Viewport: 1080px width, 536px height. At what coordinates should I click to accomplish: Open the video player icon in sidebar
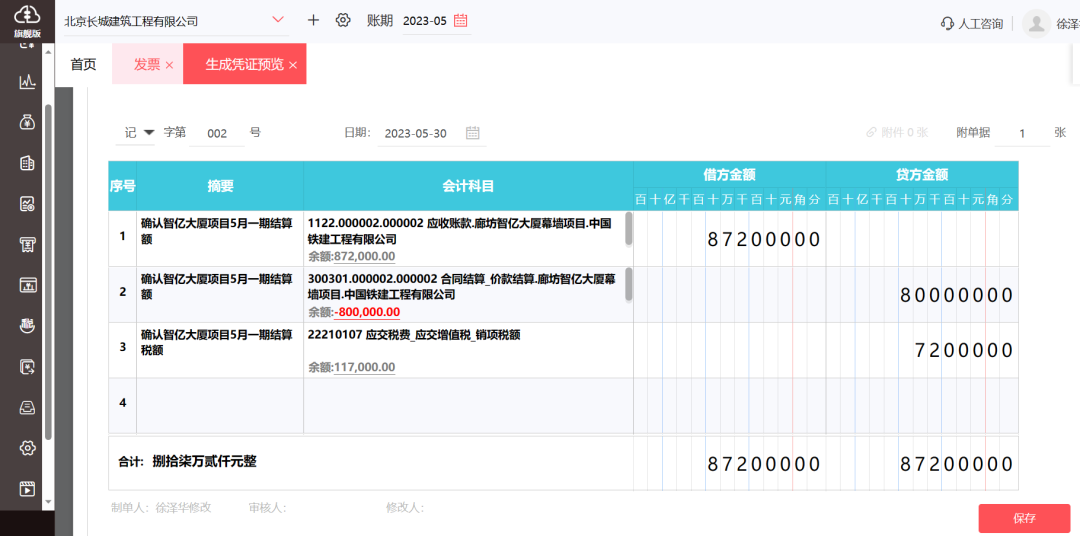click(x=27, y=489)
